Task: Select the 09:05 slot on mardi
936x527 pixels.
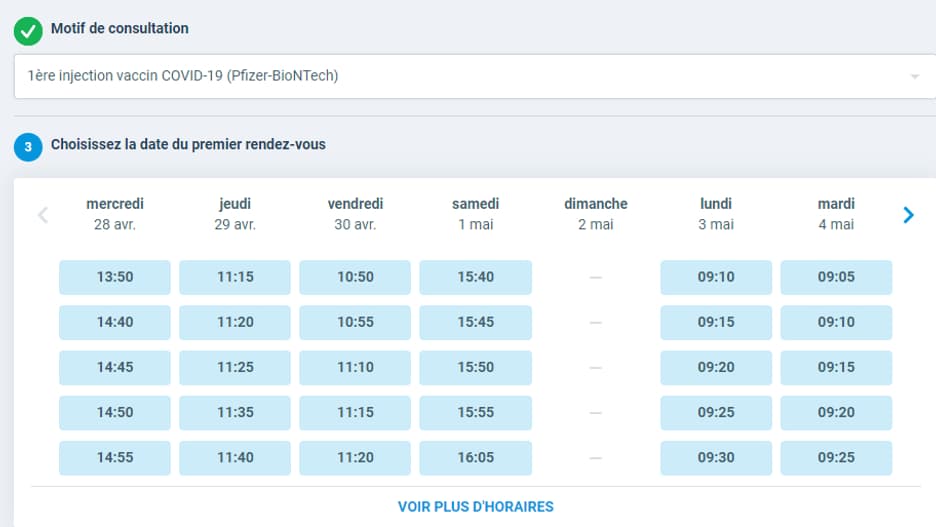Action: coord(836,277)
